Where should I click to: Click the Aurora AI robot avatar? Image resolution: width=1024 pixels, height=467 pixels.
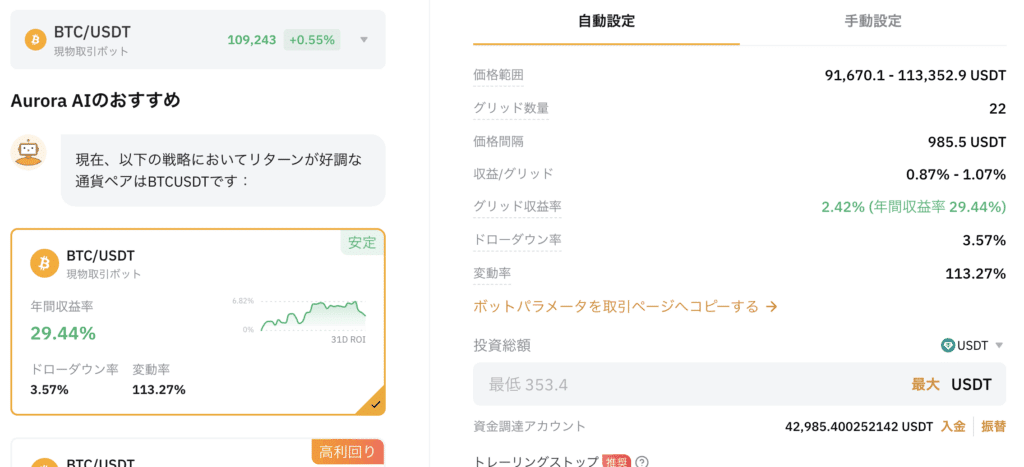point(28,152)
